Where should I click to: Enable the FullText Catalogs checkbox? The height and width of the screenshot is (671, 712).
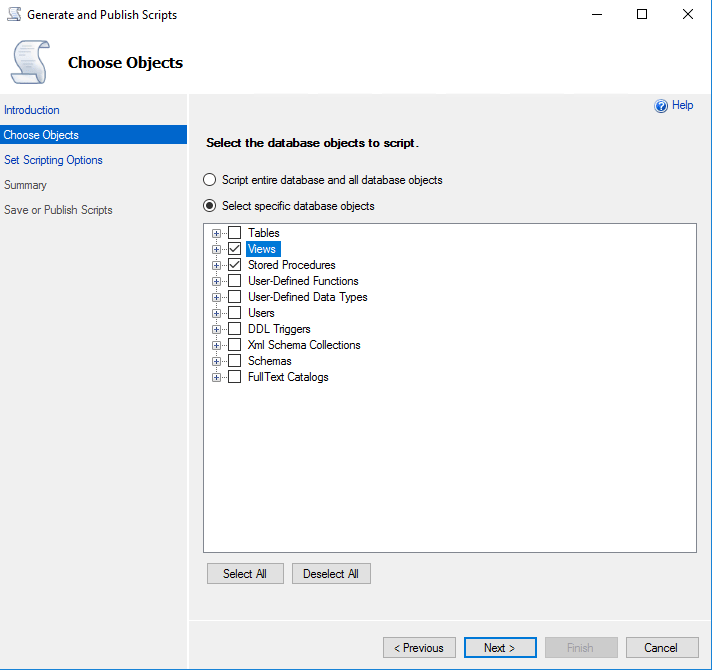point(235,377)
